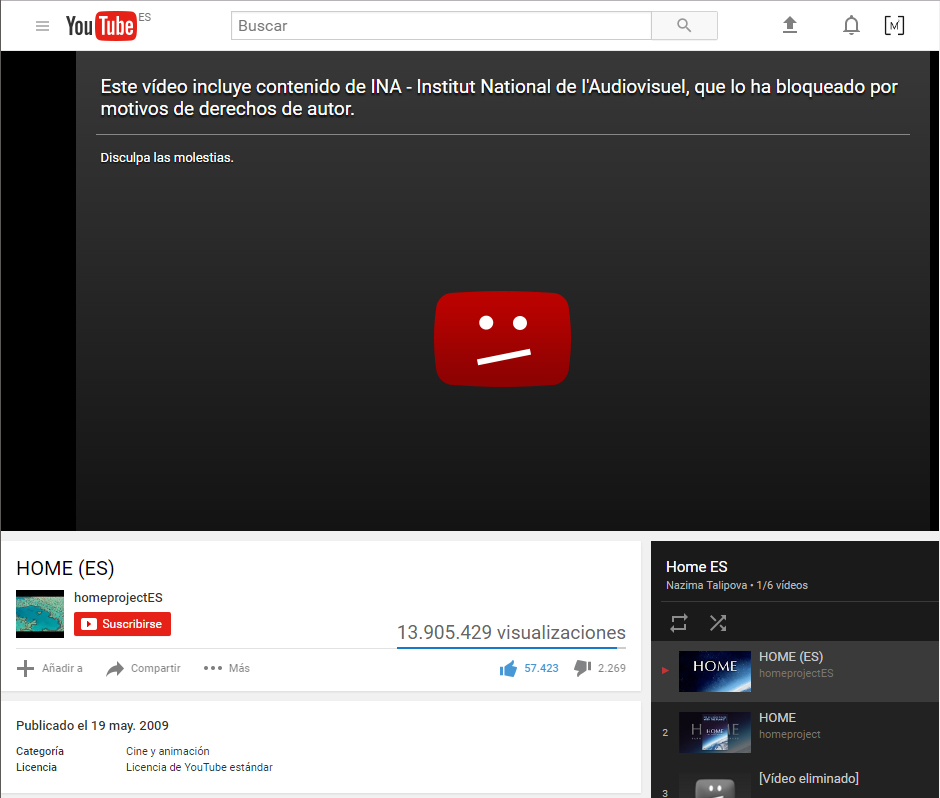The width and height of the screenshot is (940, 798).
Task: Open homeprojectES channel avatar
Action: pyautogui.click(x=40, y=613)
